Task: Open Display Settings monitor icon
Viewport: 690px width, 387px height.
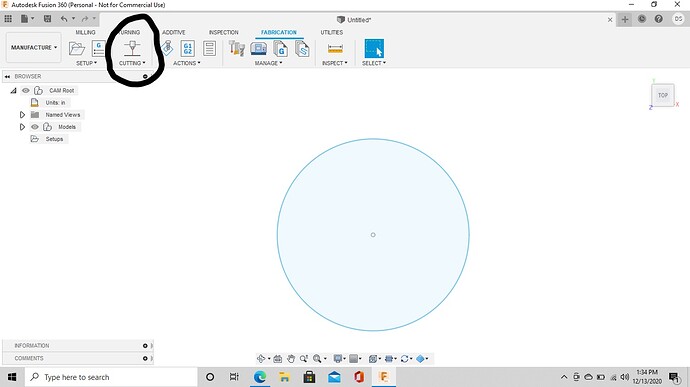Action: 338,358
